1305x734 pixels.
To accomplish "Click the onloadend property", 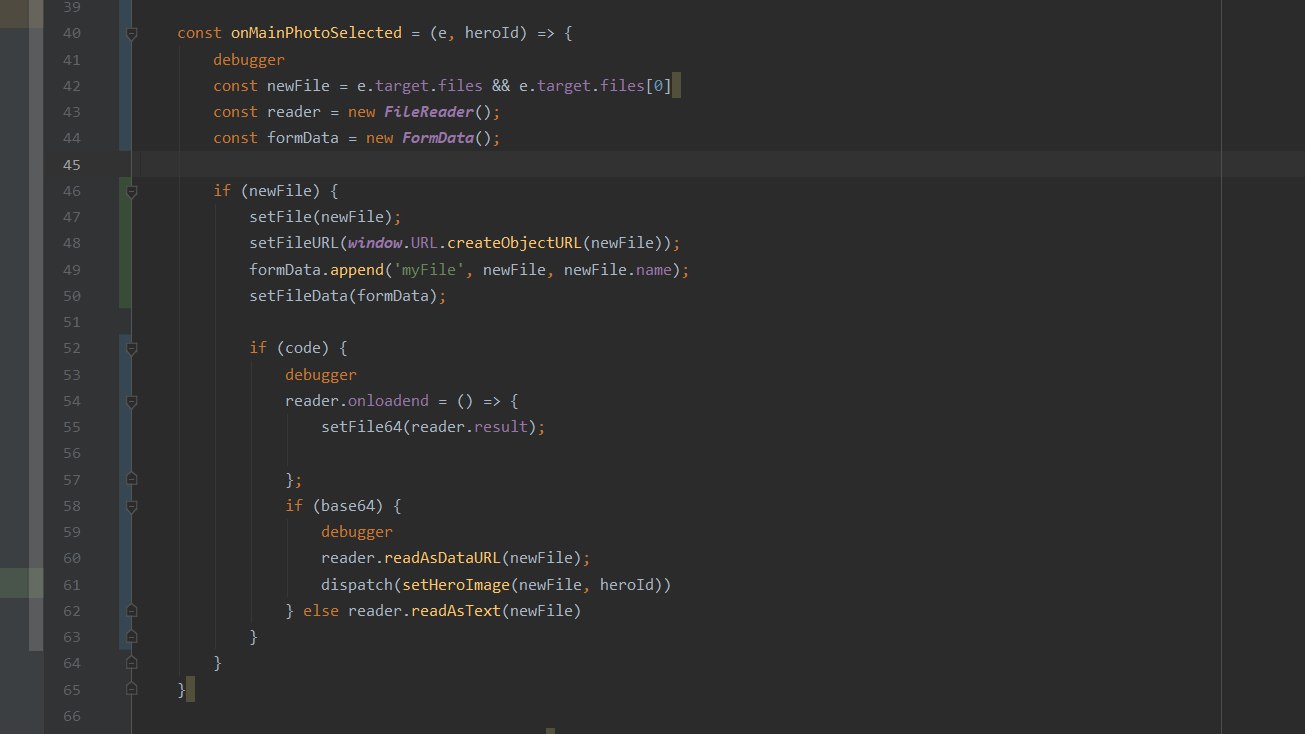I will point(388,401).
